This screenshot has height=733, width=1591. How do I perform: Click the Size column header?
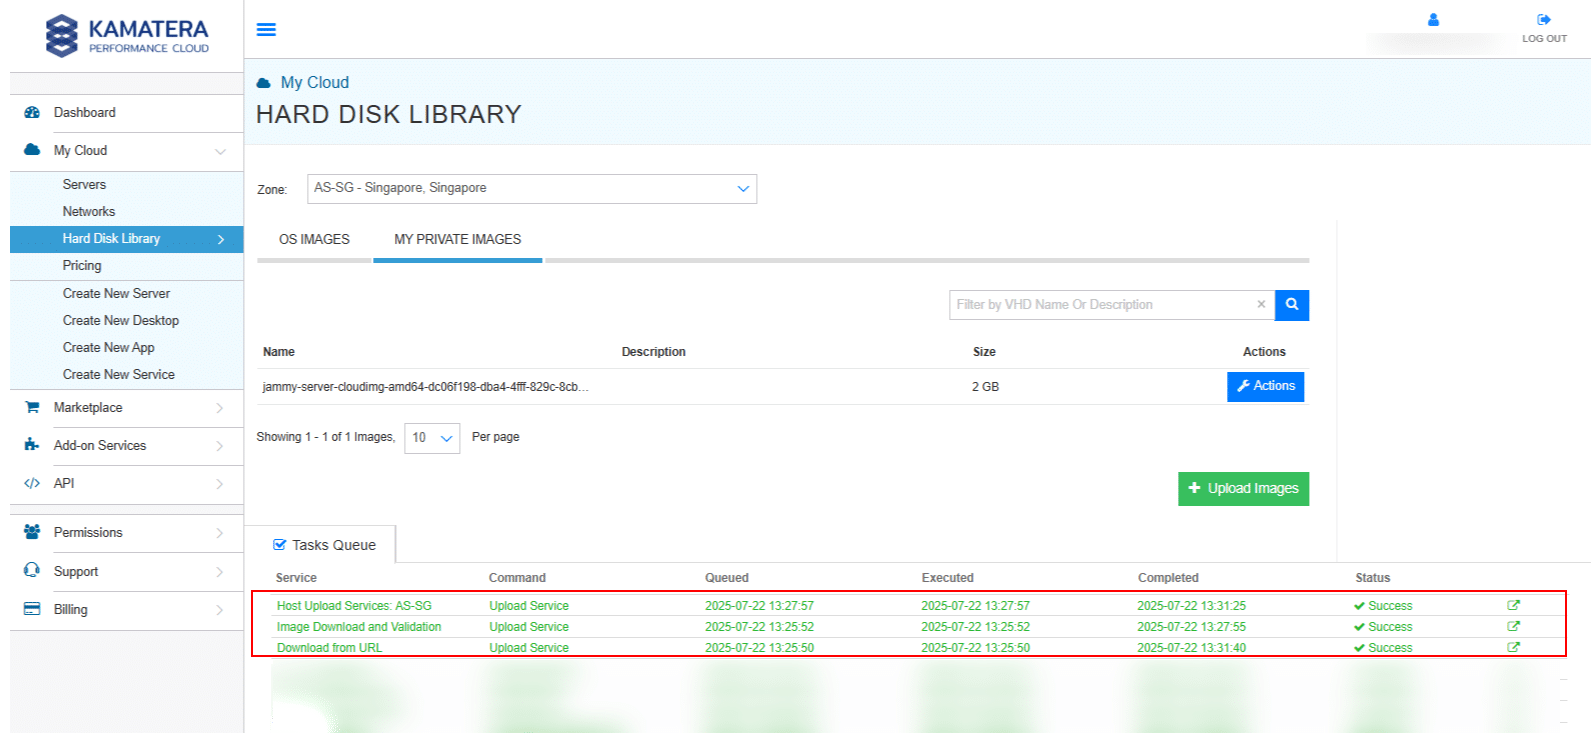[984, 352]
